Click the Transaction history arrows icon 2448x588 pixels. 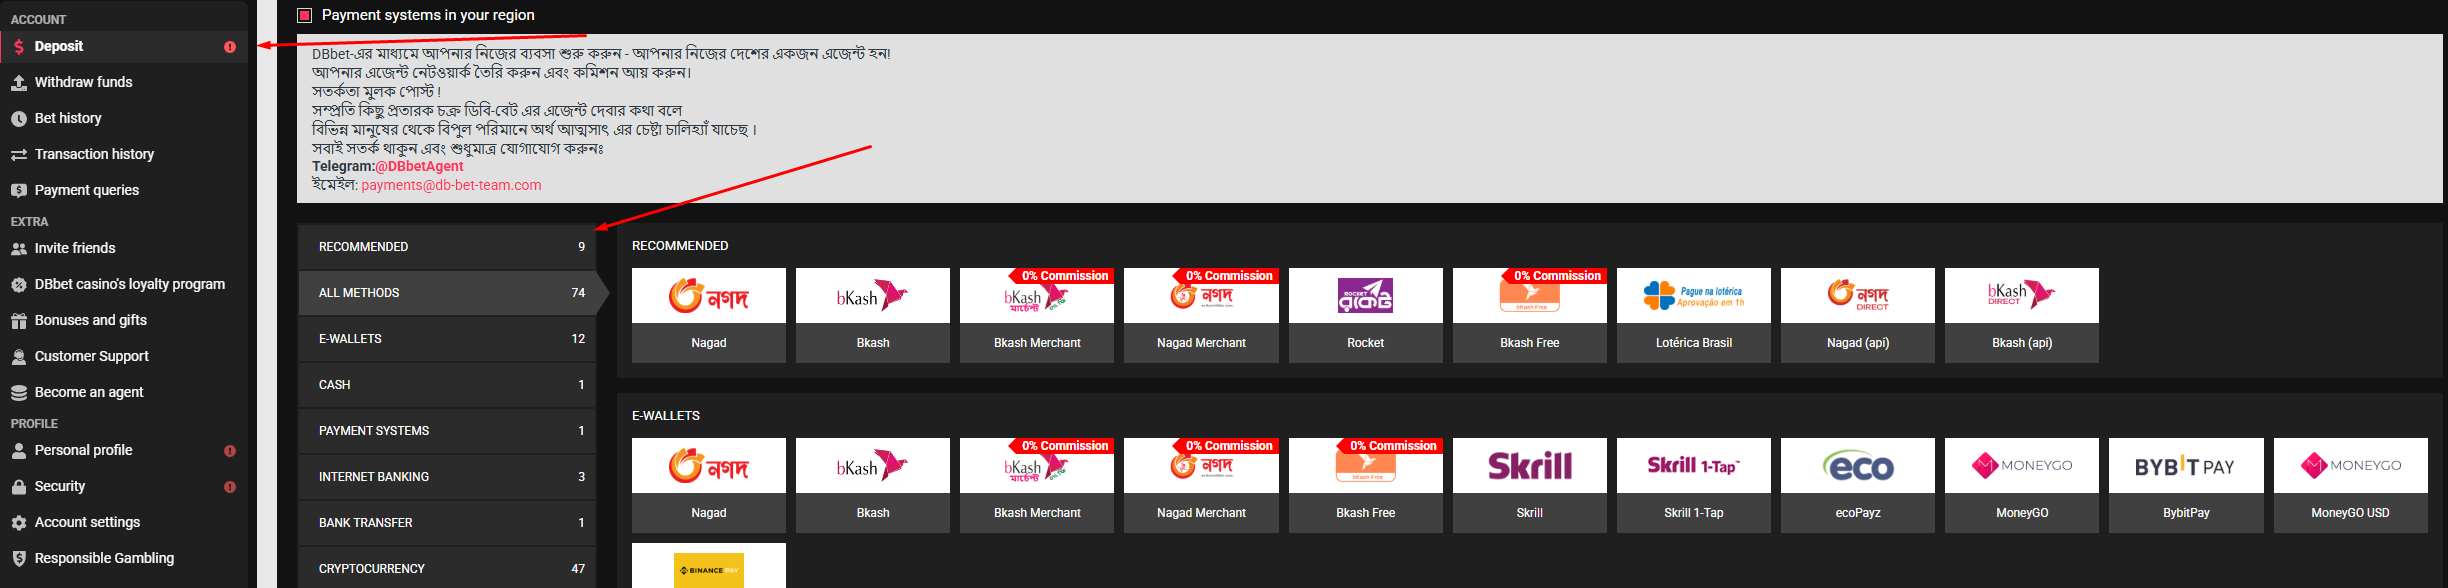click(19, 155)
